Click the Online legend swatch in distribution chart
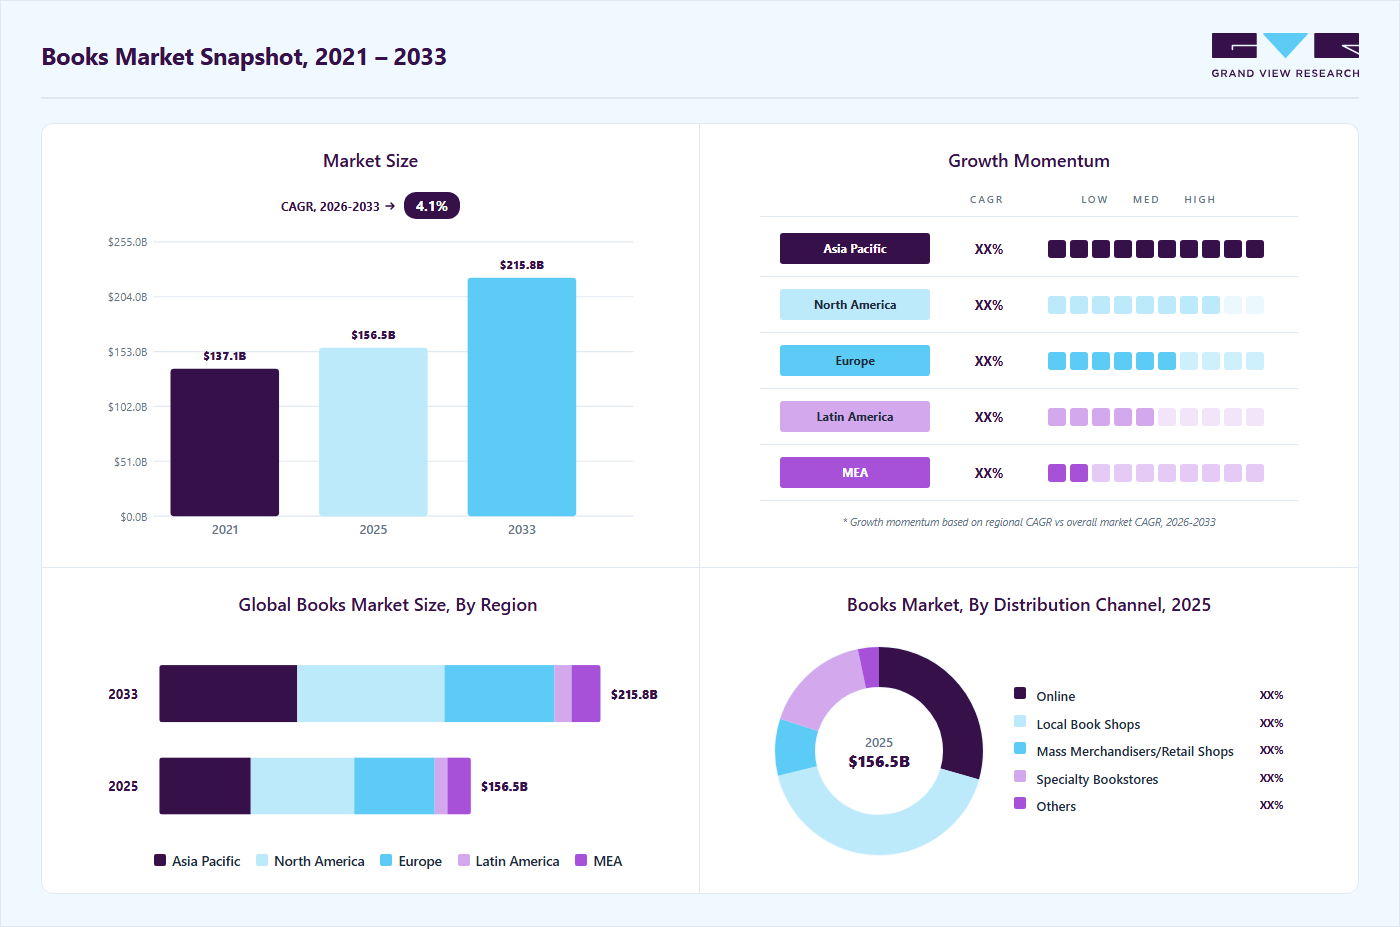This screenshot has width=1400, height=927. pos(1020,693)
